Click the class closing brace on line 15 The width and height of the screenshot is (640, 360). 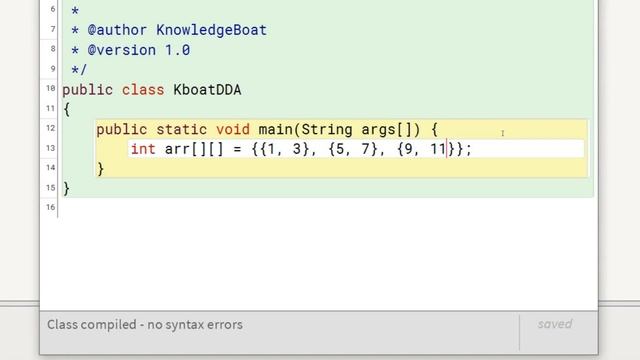coord(67,189)
